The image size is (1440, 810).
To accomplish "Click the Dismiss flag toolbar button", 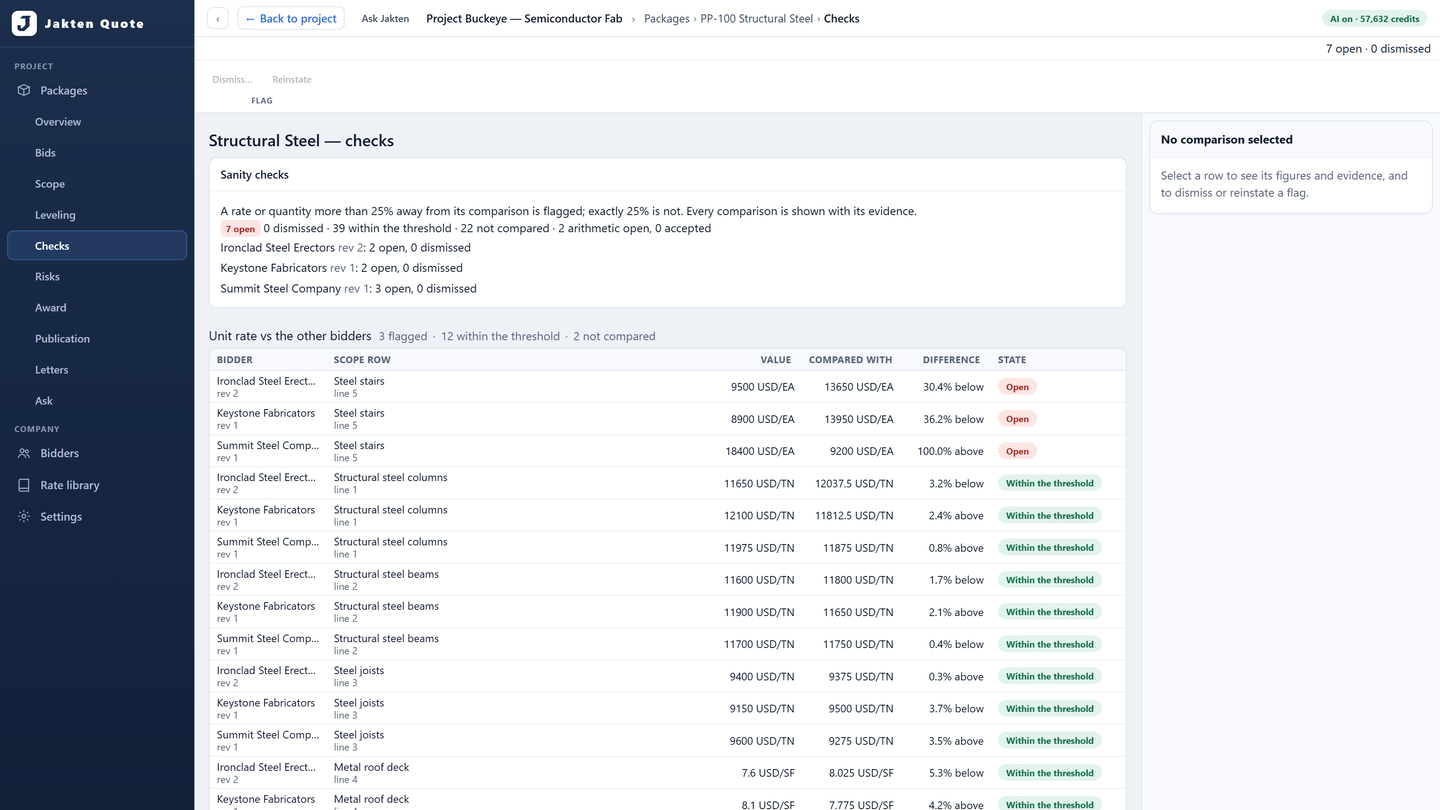I will click(232, 79).
